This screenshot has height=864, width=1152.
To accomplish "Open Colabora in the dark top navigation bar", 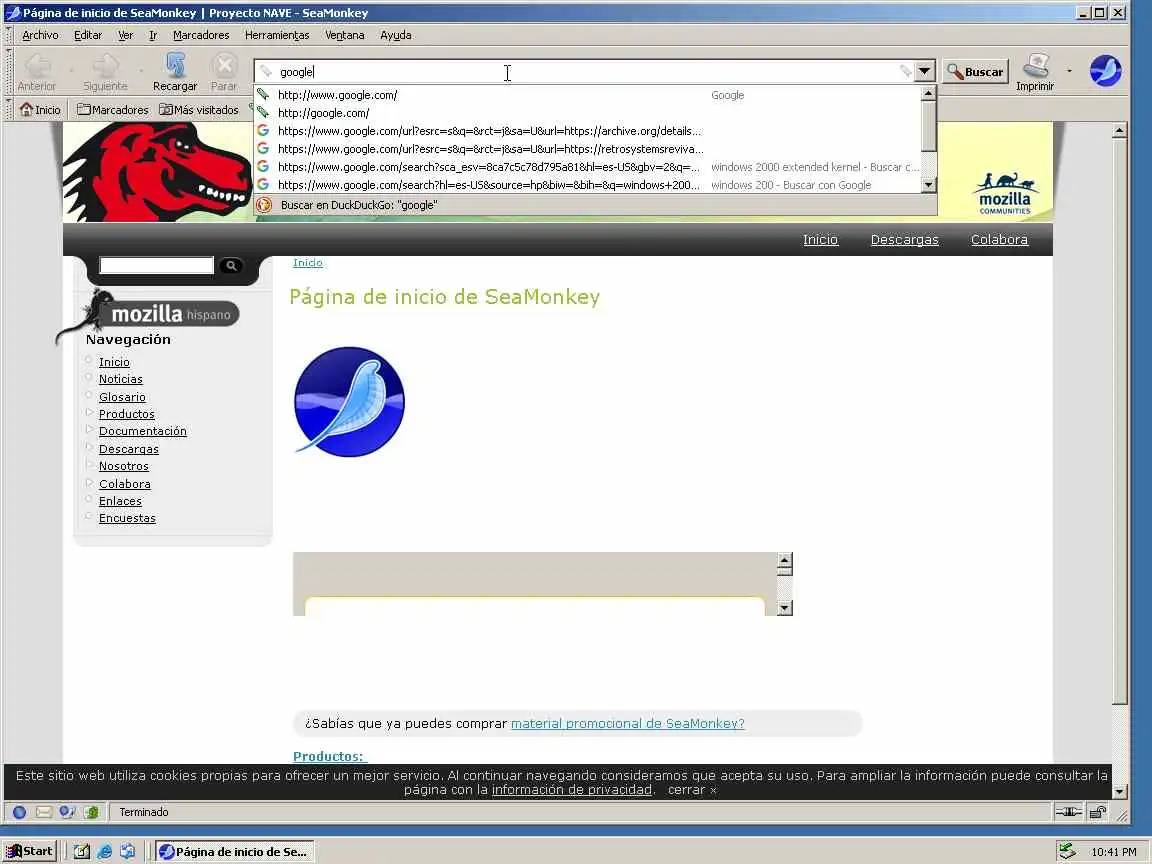I will pyautogui.click(x=999, y=240).
